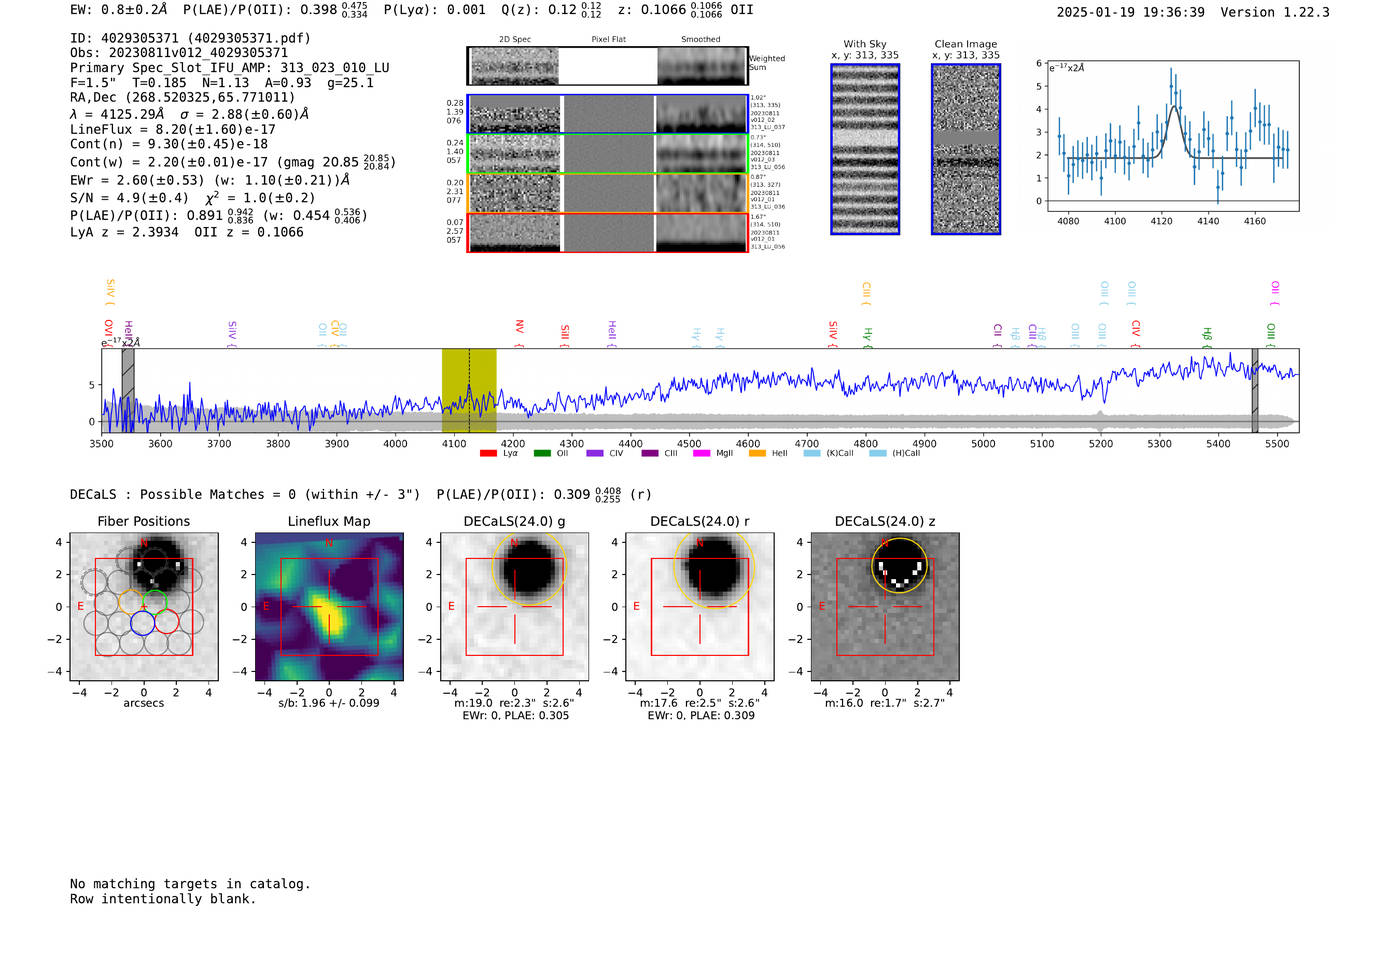1400x953 pixels.
Task: Open the Lineflux Map panel
Action: point(329,606)
